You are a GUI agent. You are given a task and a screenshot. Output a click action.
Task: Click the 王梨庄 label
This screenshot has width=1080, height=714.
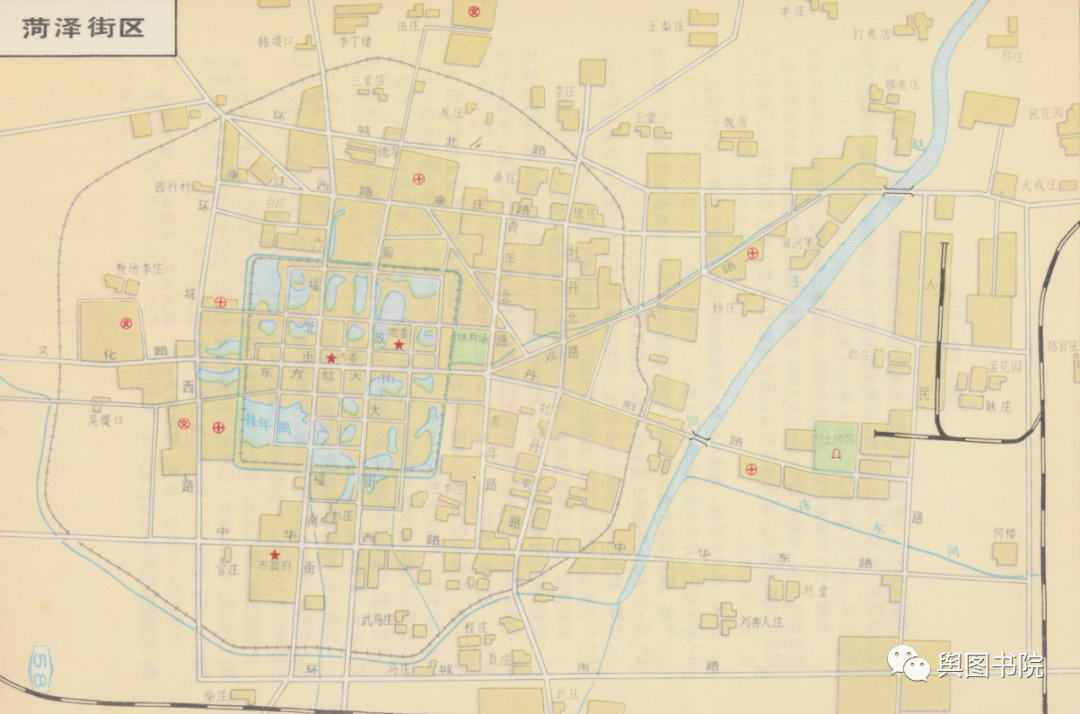665,26
